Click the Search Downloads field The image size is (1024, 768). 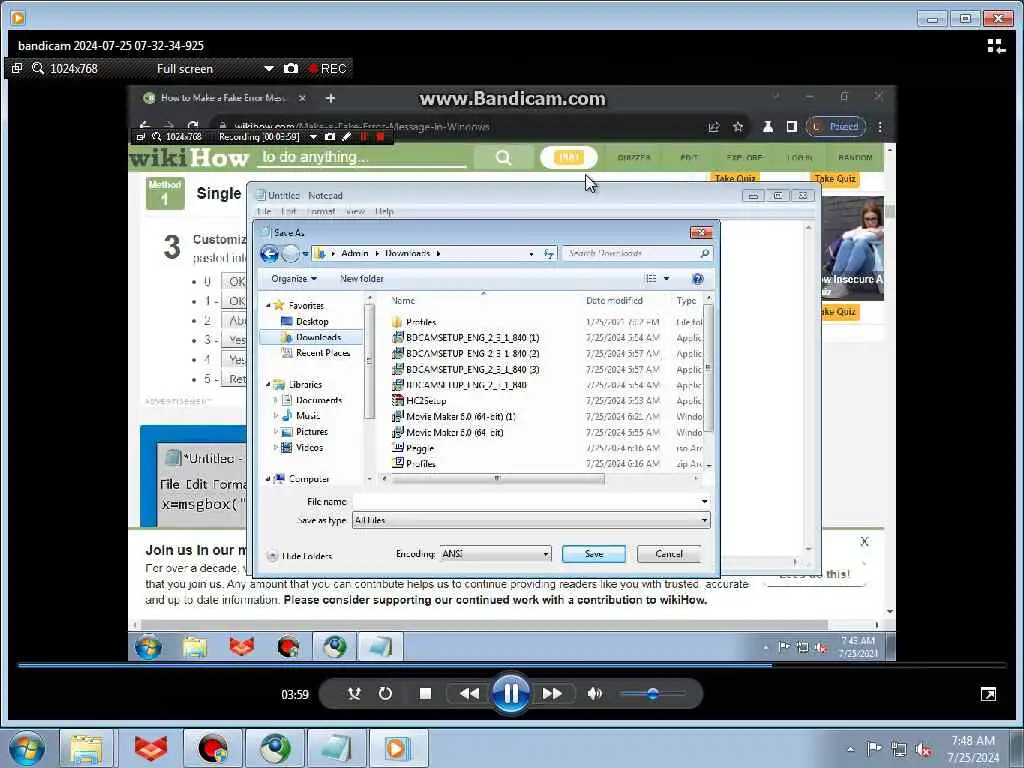tap(637, 253)
